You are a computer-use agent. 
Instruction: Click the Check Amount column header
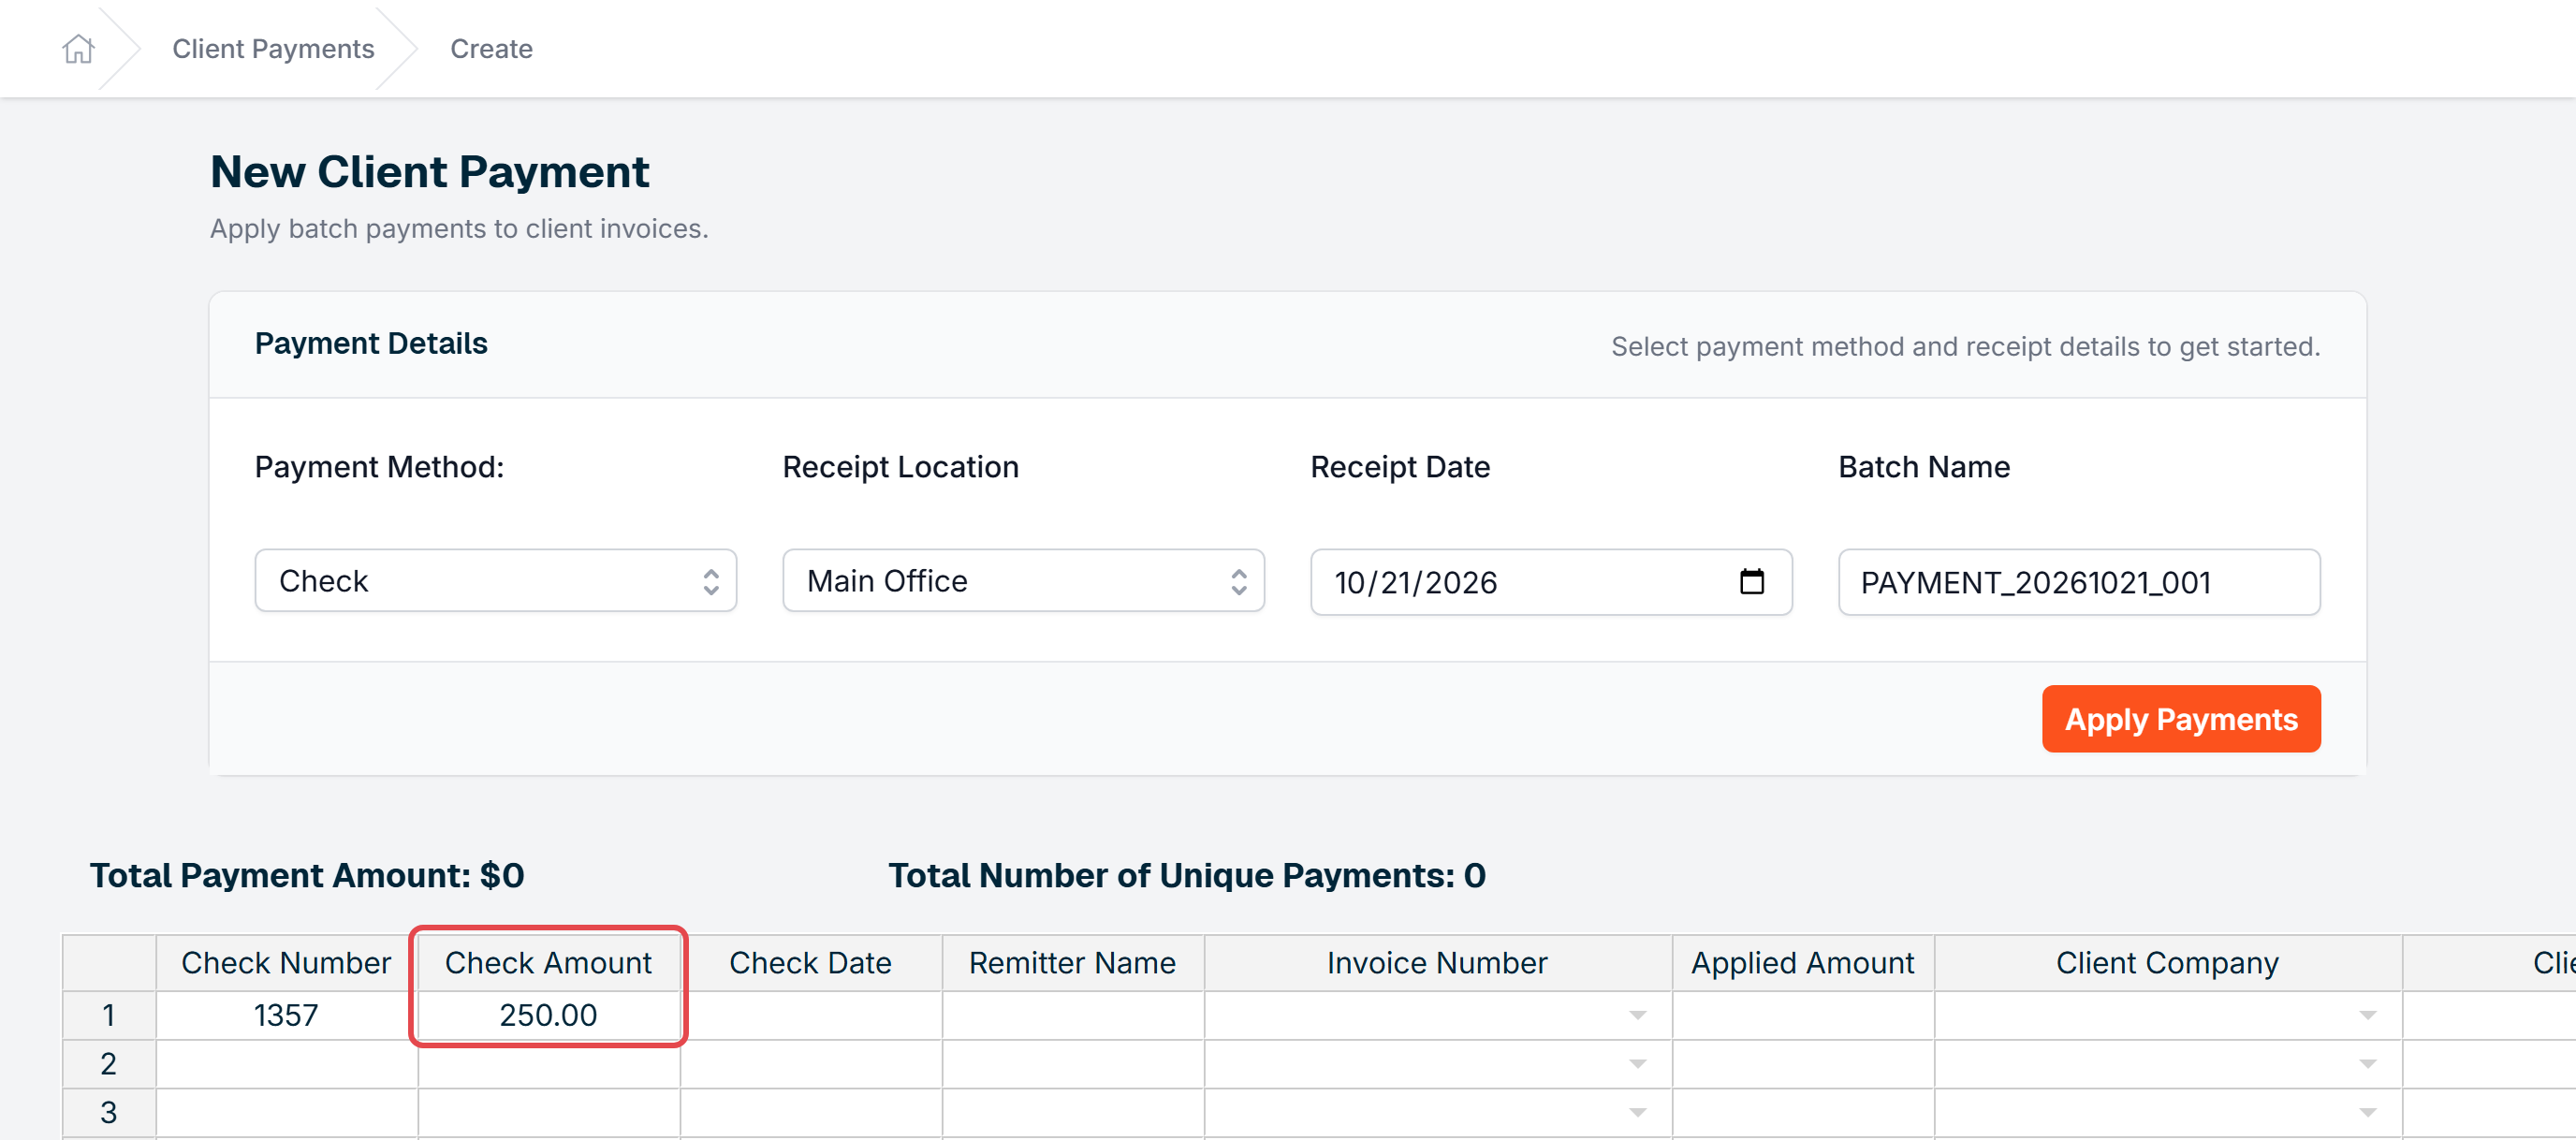[x=549, y=963]
